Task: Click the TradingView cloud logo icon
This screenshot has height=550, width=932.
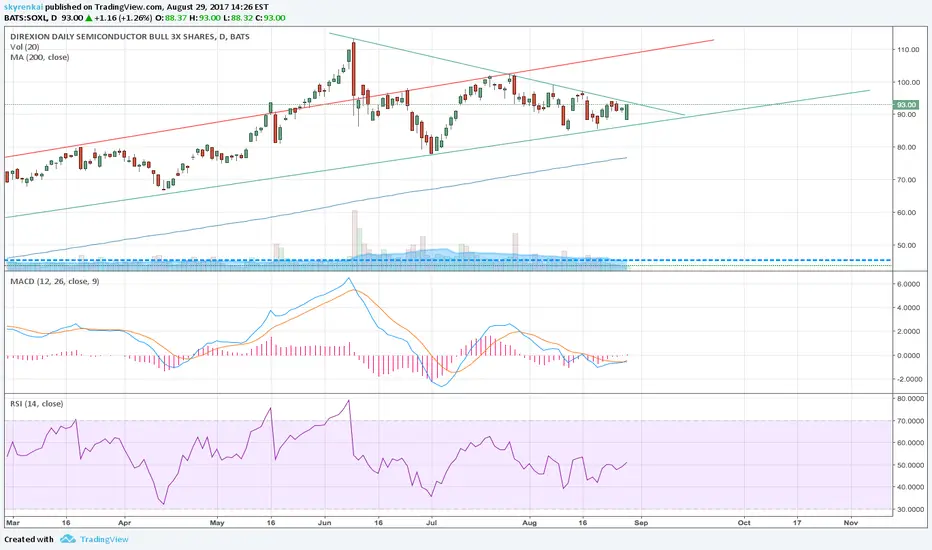Action: coord(68,539)
